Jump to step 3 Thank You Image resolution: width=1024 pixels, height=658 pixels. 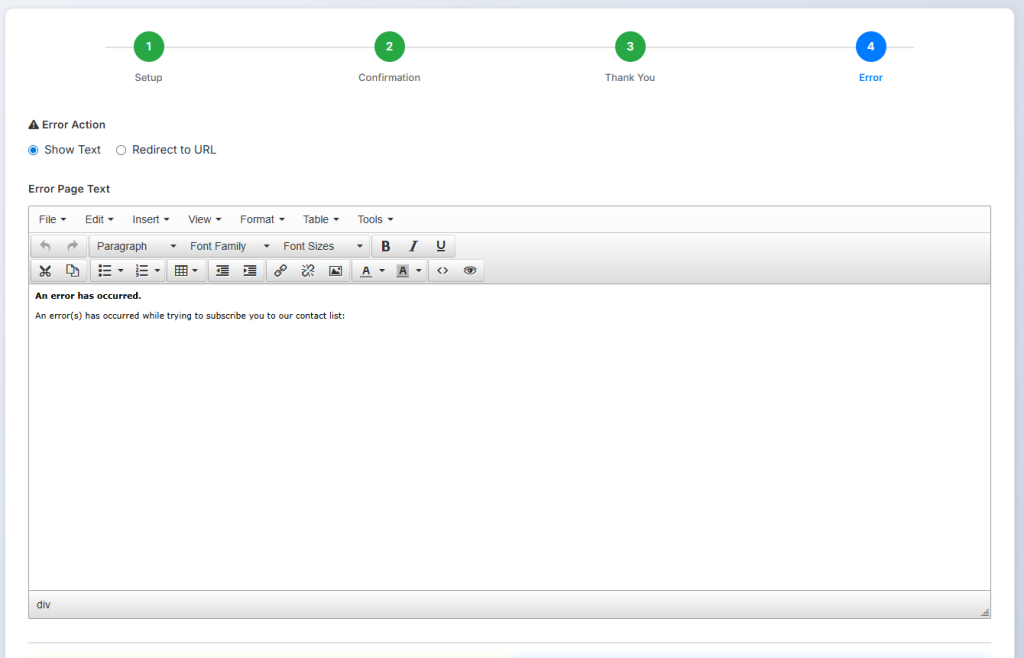click(630, 47)
